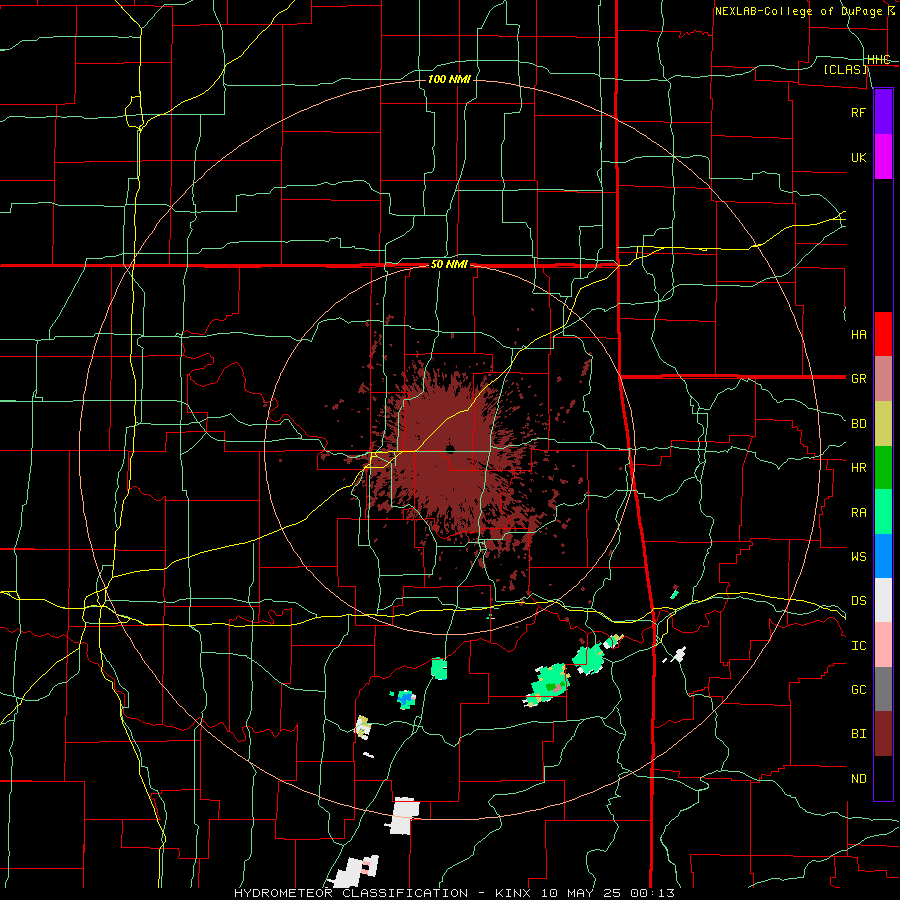Click the 'RF' legend label text

coord(858,112)
